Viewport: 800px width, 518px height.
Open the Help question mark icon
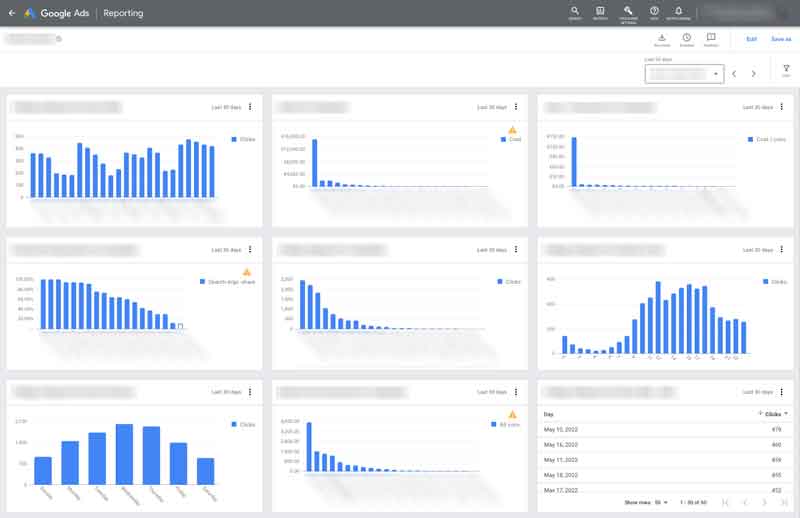654,13
